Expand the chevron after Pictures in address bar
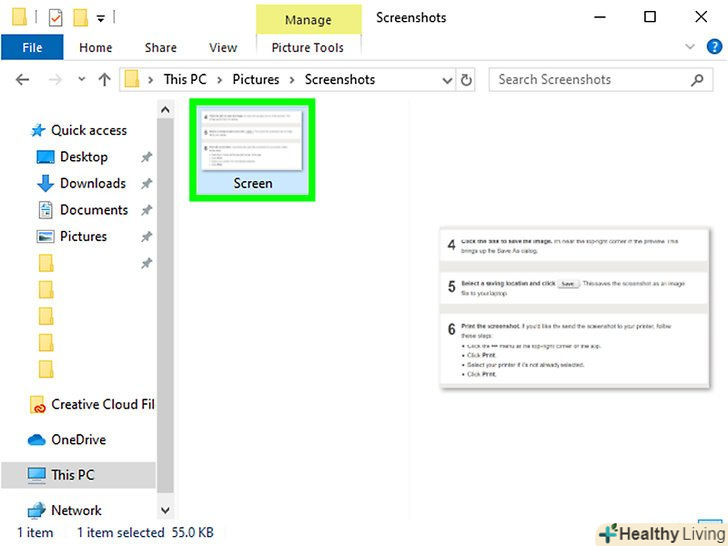 pos(292,80)
